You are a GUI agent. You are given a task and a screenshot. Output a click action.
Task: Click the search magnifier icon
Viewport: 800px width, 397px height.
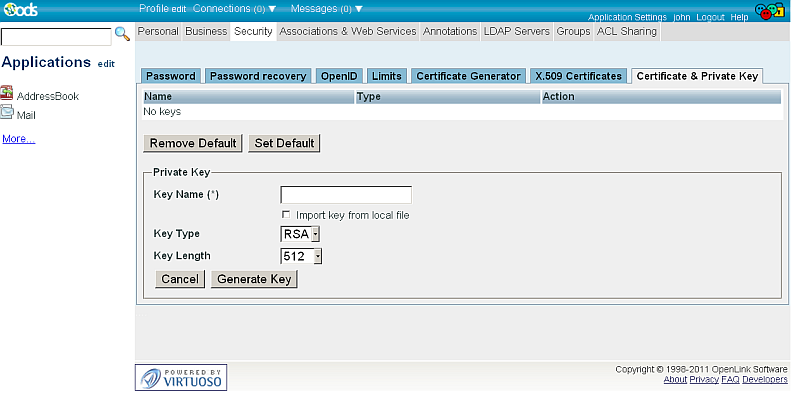(x=122, y=34)
